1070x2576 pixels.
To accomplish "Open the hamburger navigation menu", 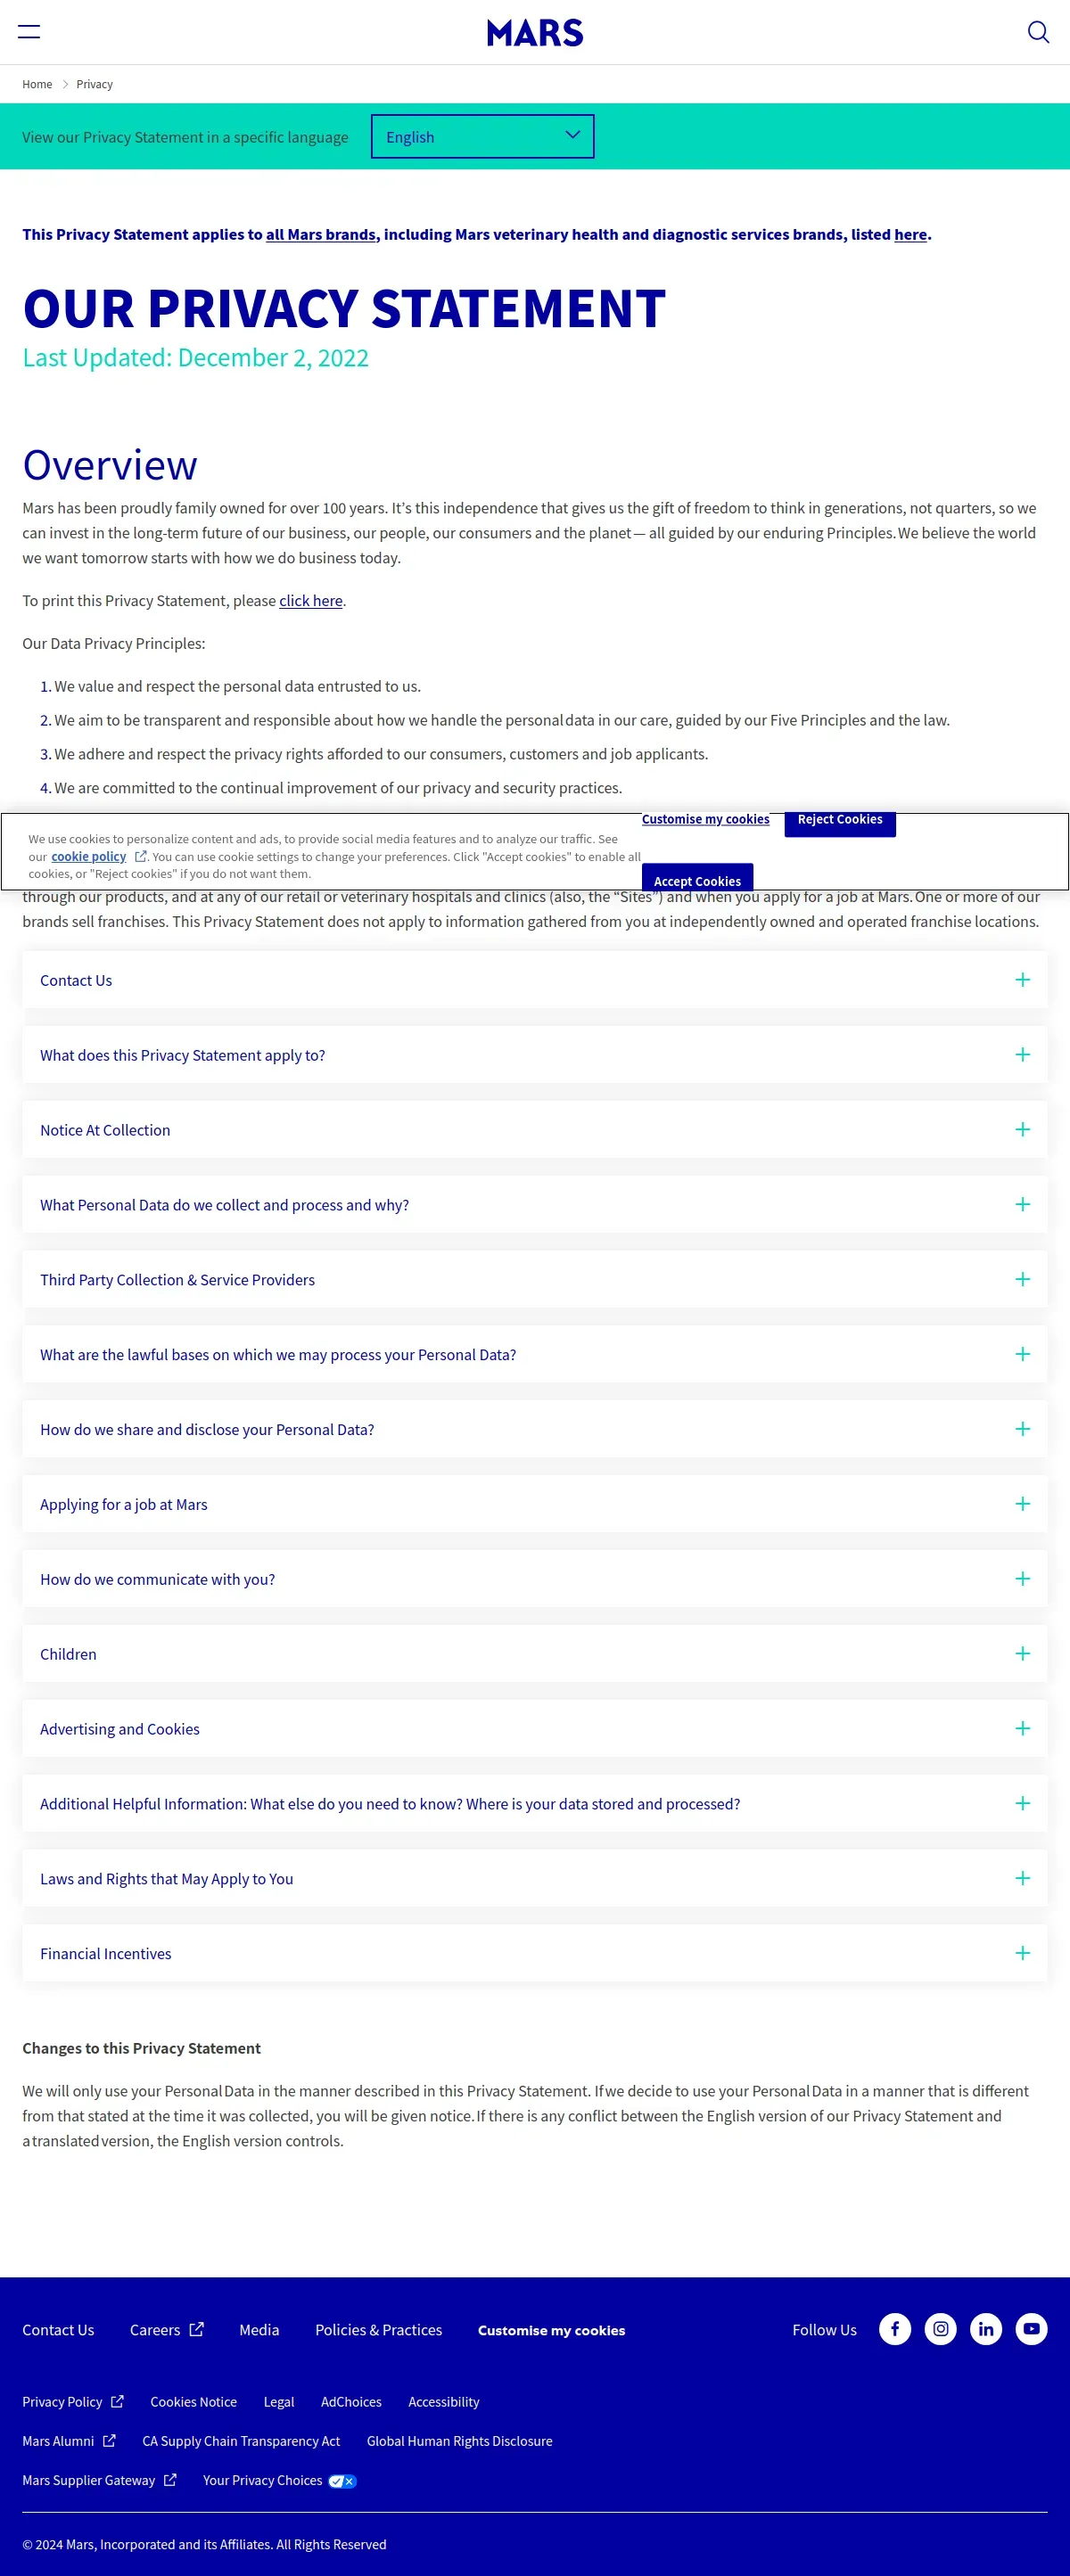I will (x=29, y=32).
